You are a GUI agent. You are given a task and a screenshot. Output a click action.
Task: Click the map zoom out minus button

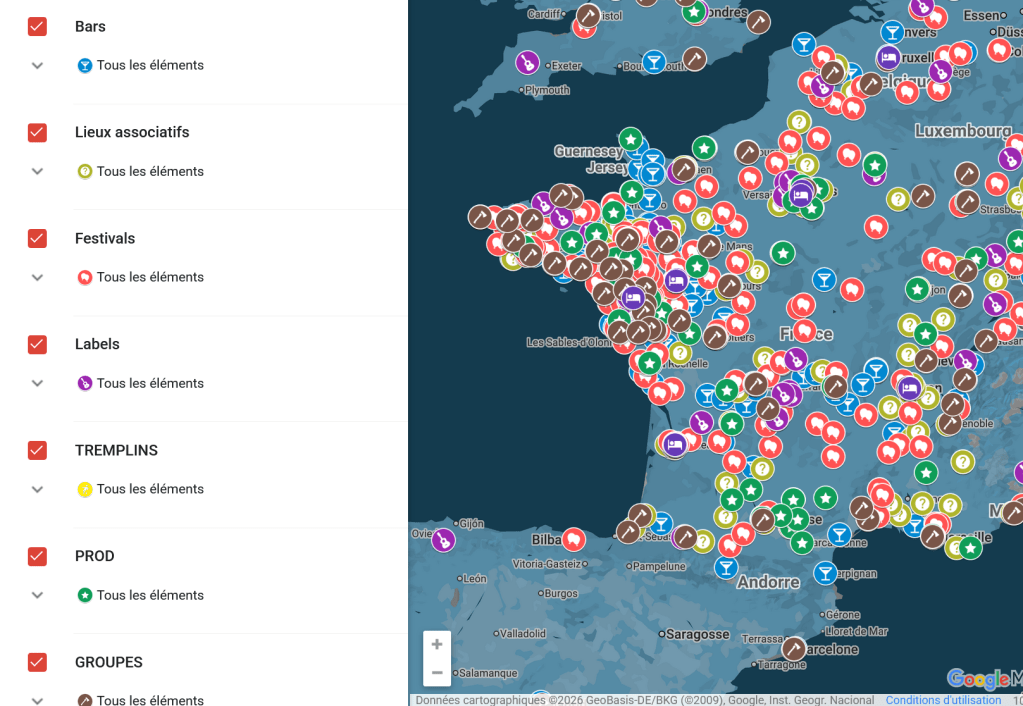(x=436, y=673)
